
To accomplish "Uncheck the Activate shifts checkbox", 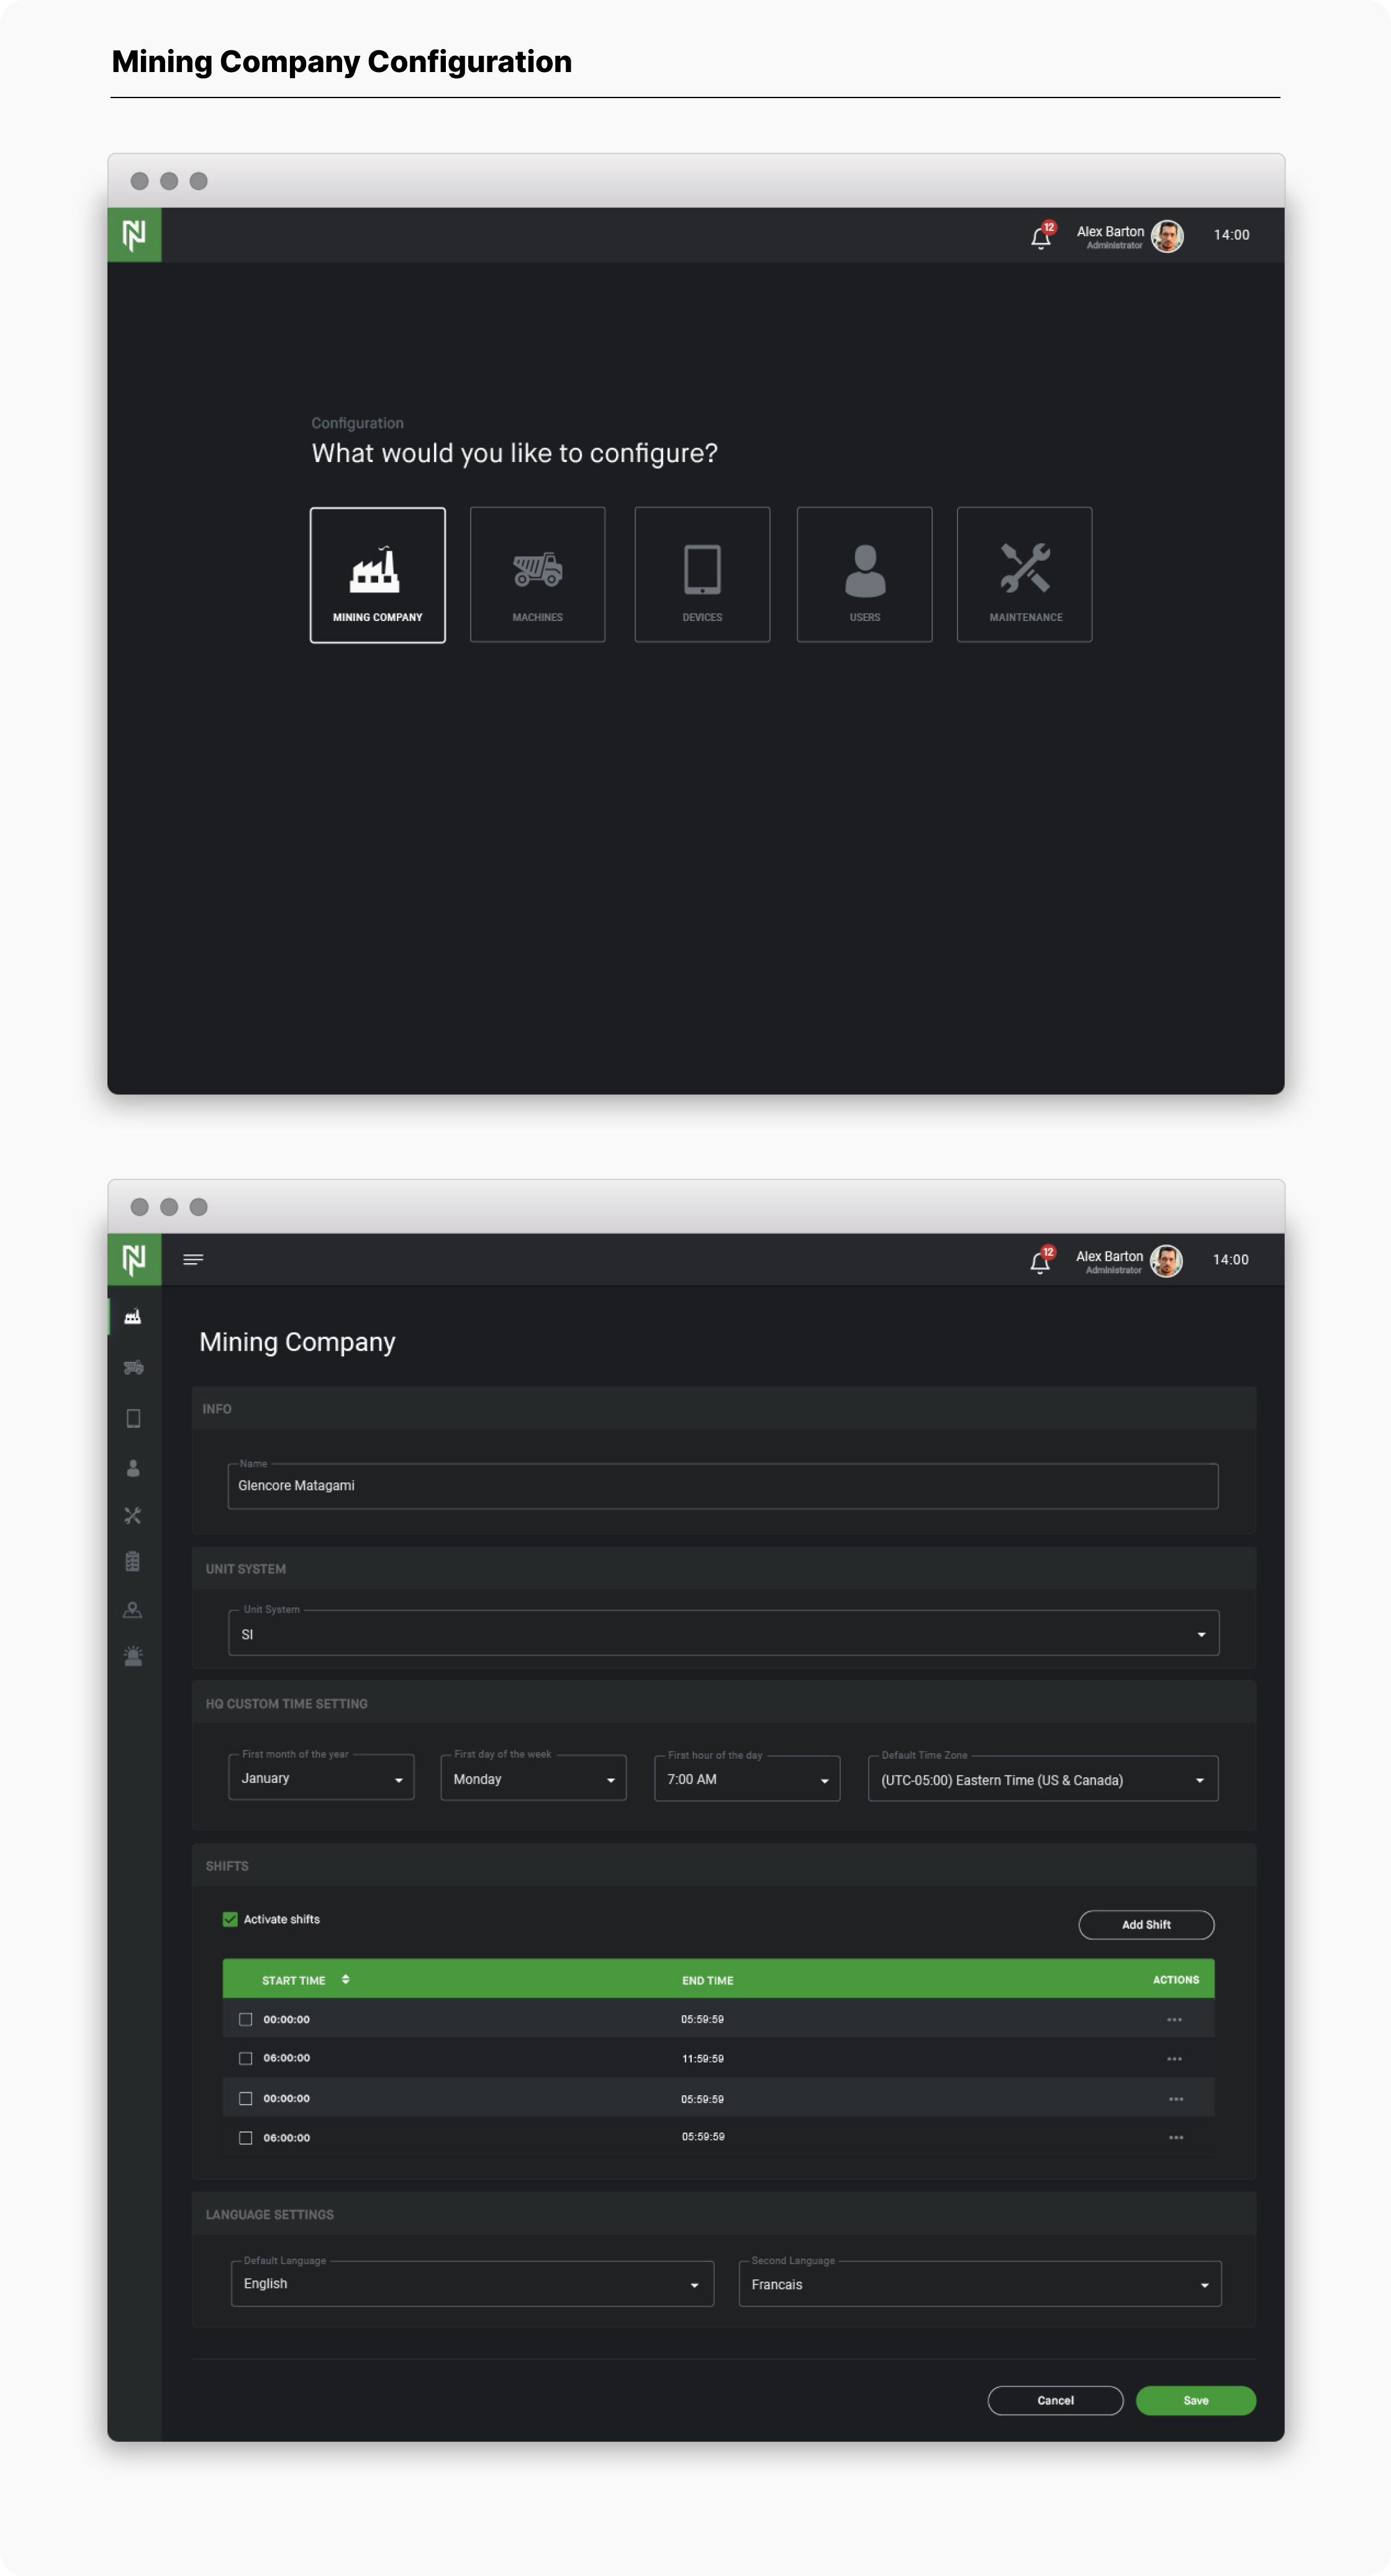I will [230, 1919].
